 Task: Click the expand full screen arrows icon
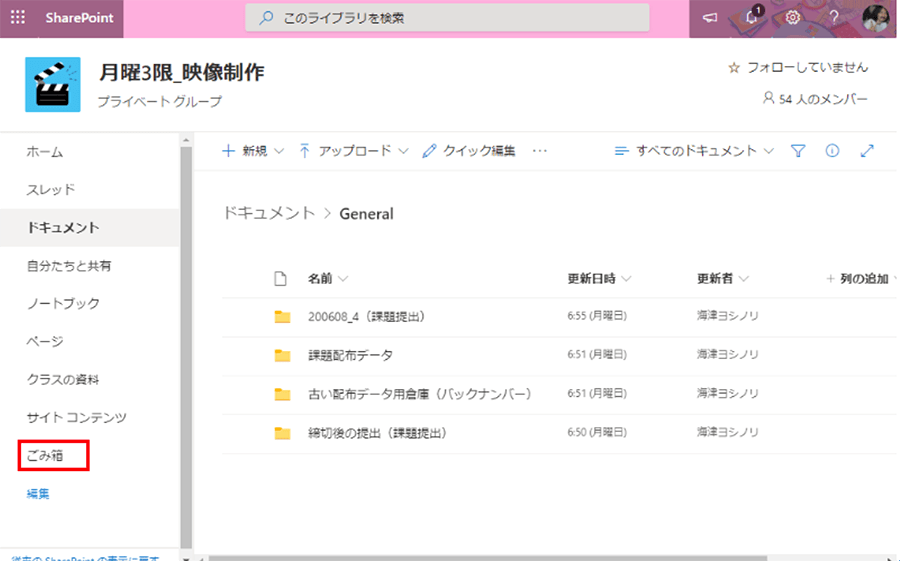click(867, 151)
